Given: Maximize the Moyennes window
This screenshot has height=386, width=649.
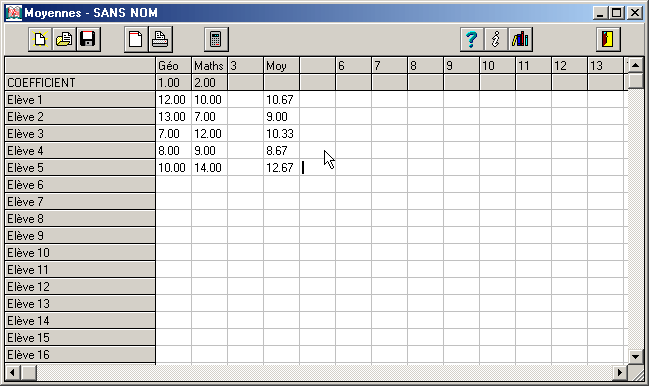Looking at the screenshot, I should tap(617, 13).
